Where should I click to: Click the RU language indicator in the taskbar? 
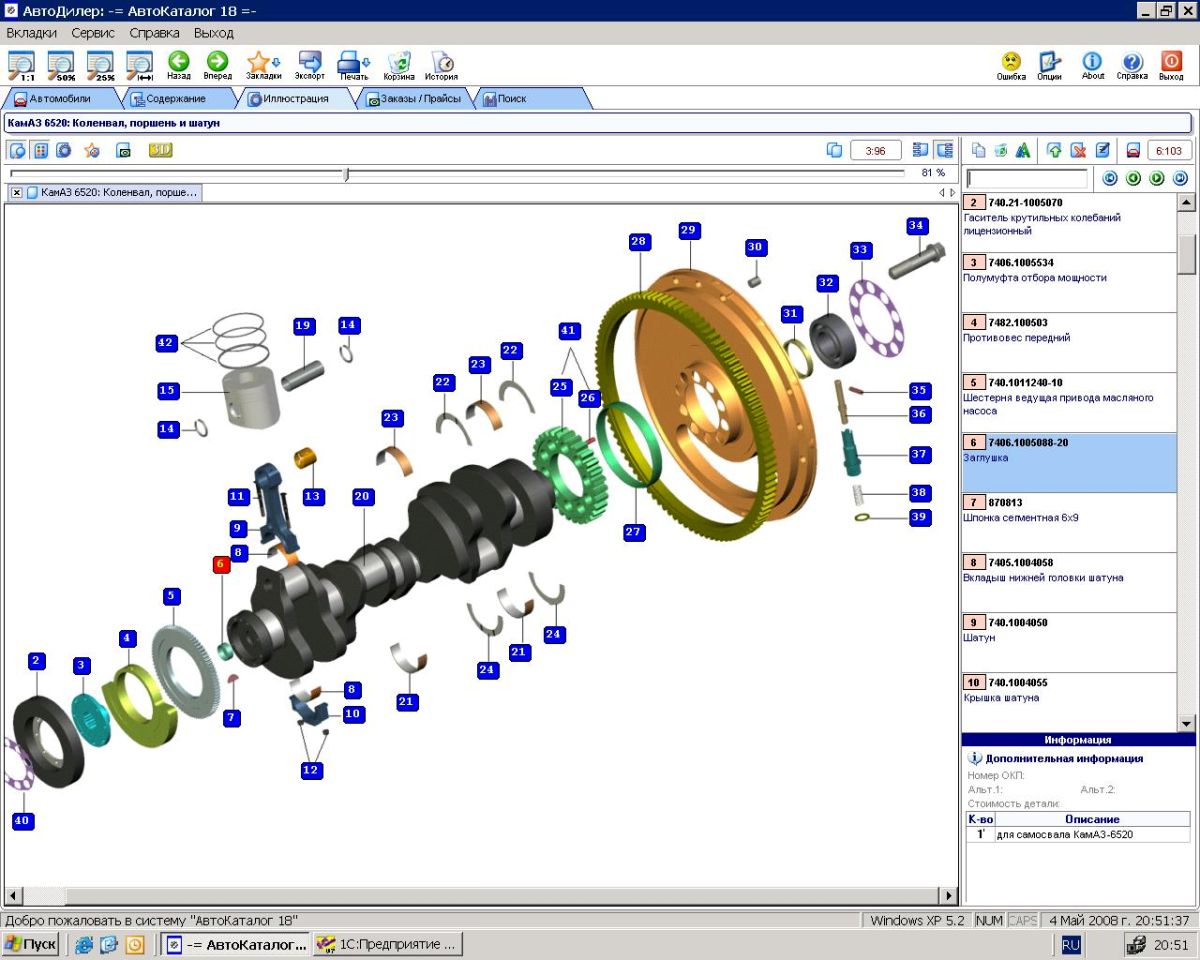[1071, 944]
